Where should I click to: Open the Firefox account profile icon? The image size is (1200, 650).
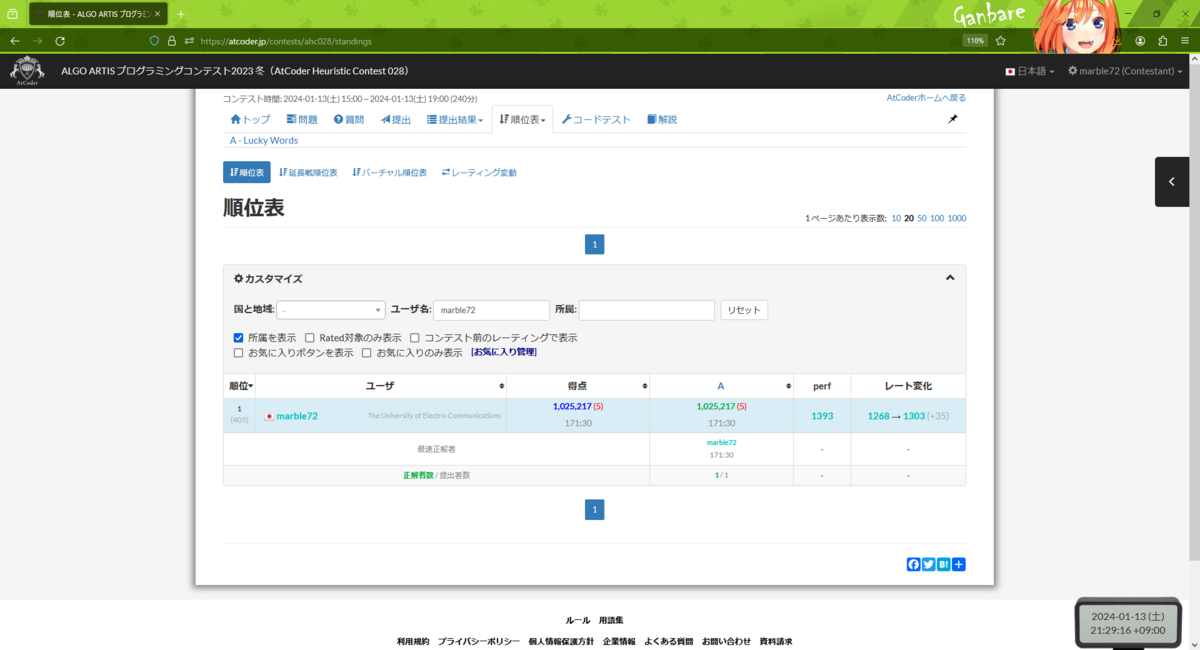point(1140,41)
